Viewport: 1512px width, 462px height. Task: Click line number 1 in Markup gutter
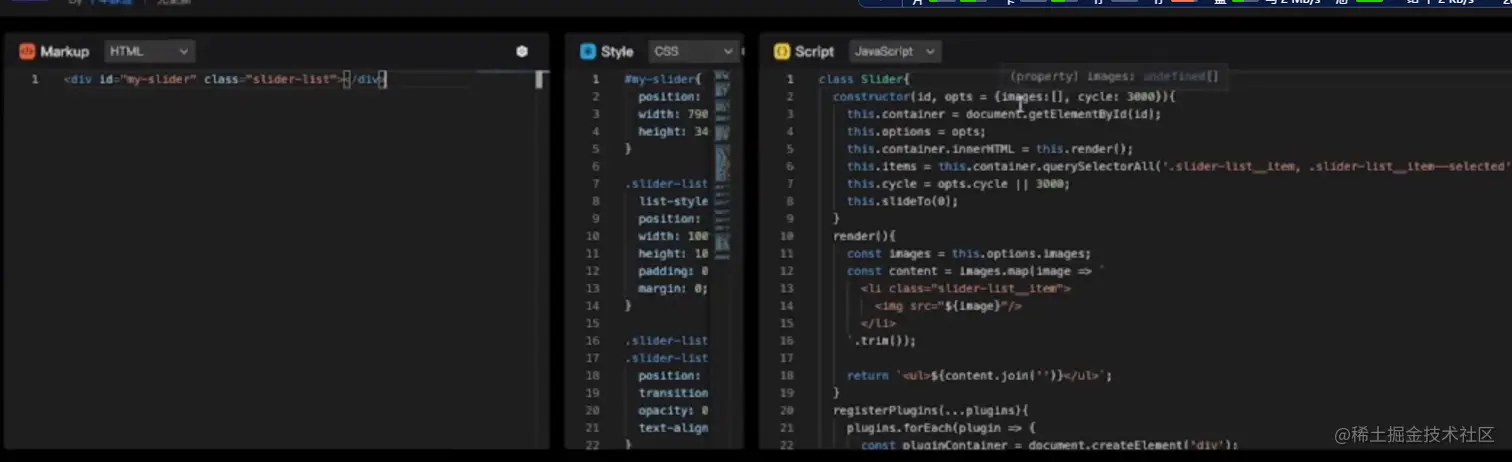(35, 79)
